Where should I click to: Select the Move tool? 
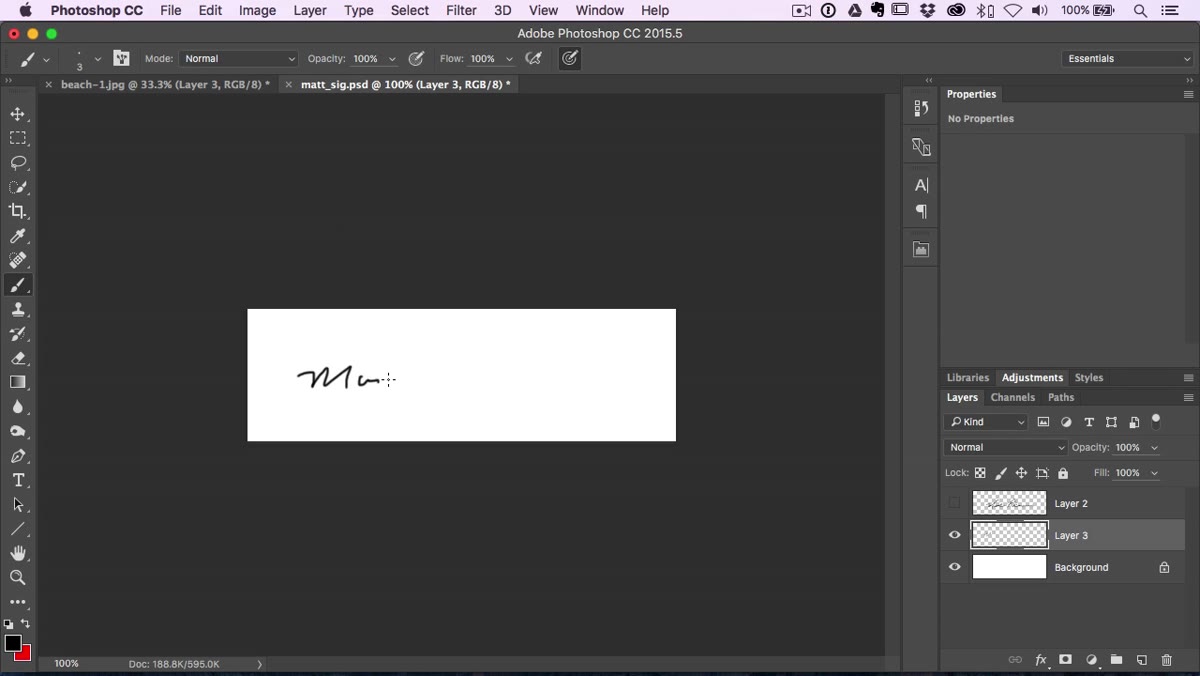pyautogui.click(x=18, y=114)
